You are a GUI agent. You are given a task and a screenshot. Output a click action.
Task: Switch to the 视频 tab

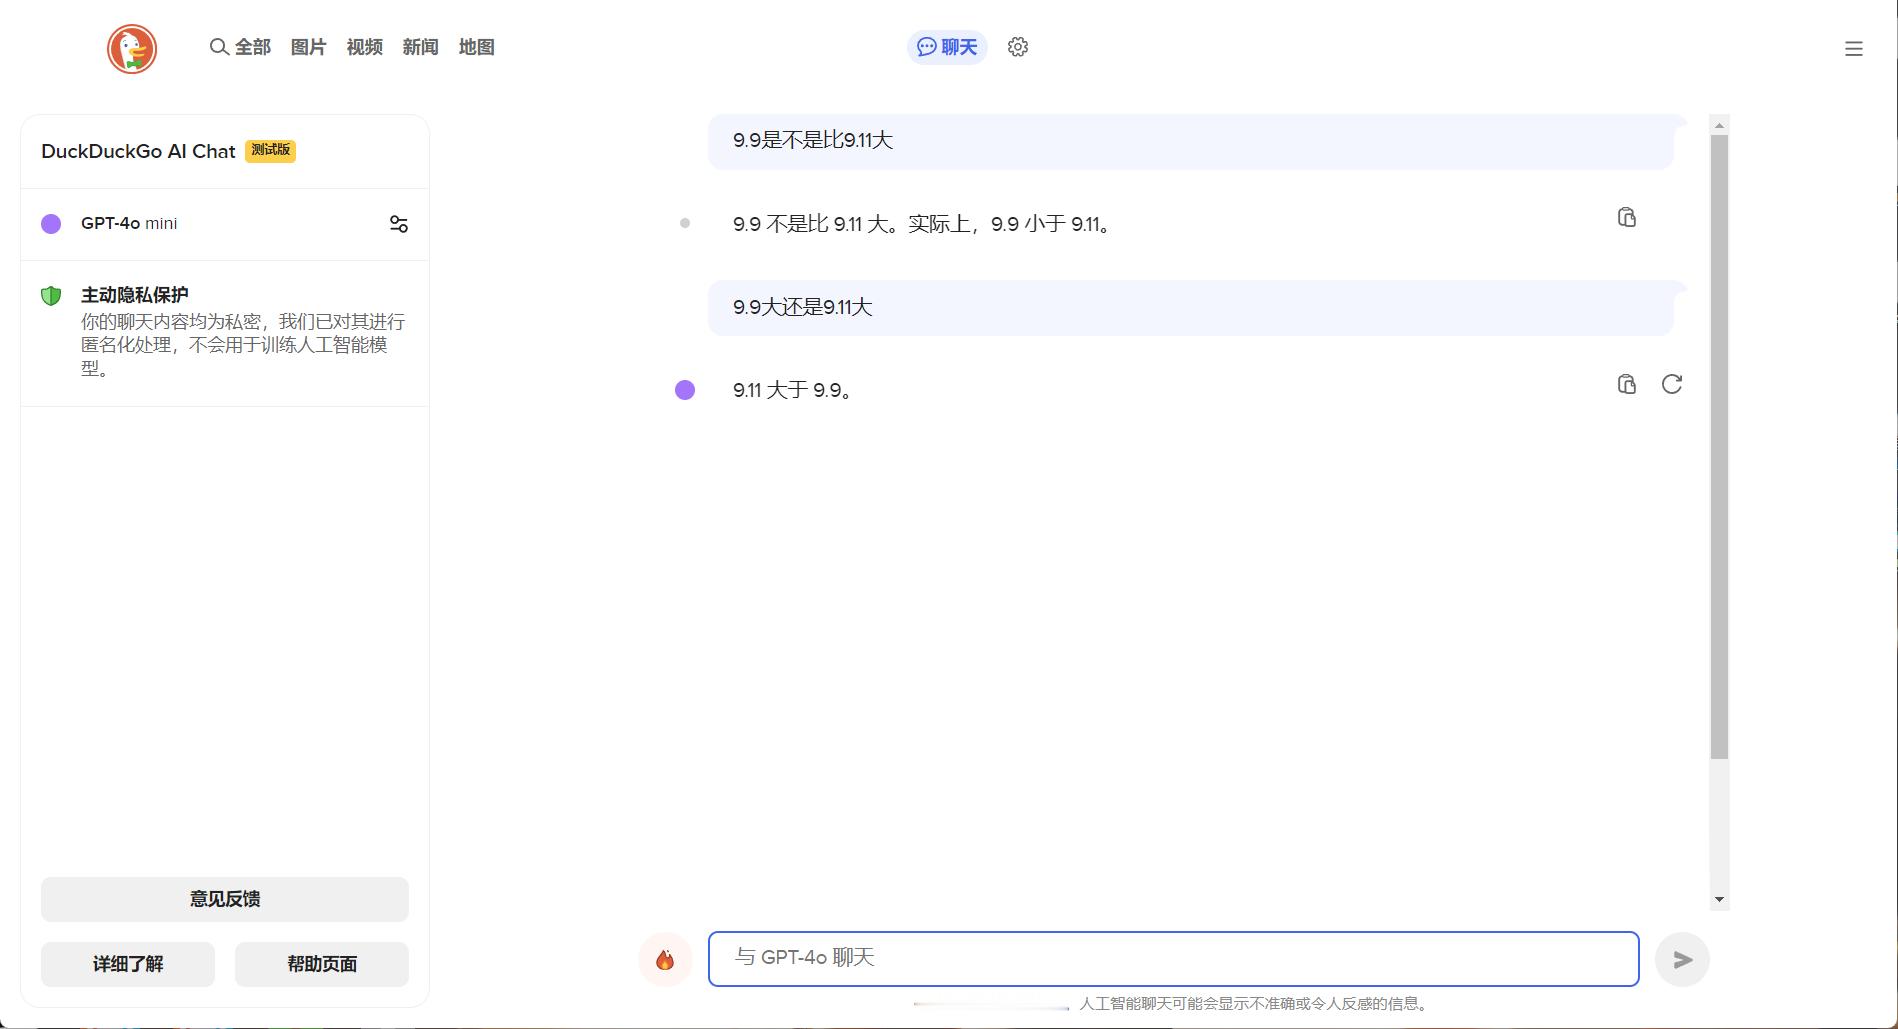365,47
